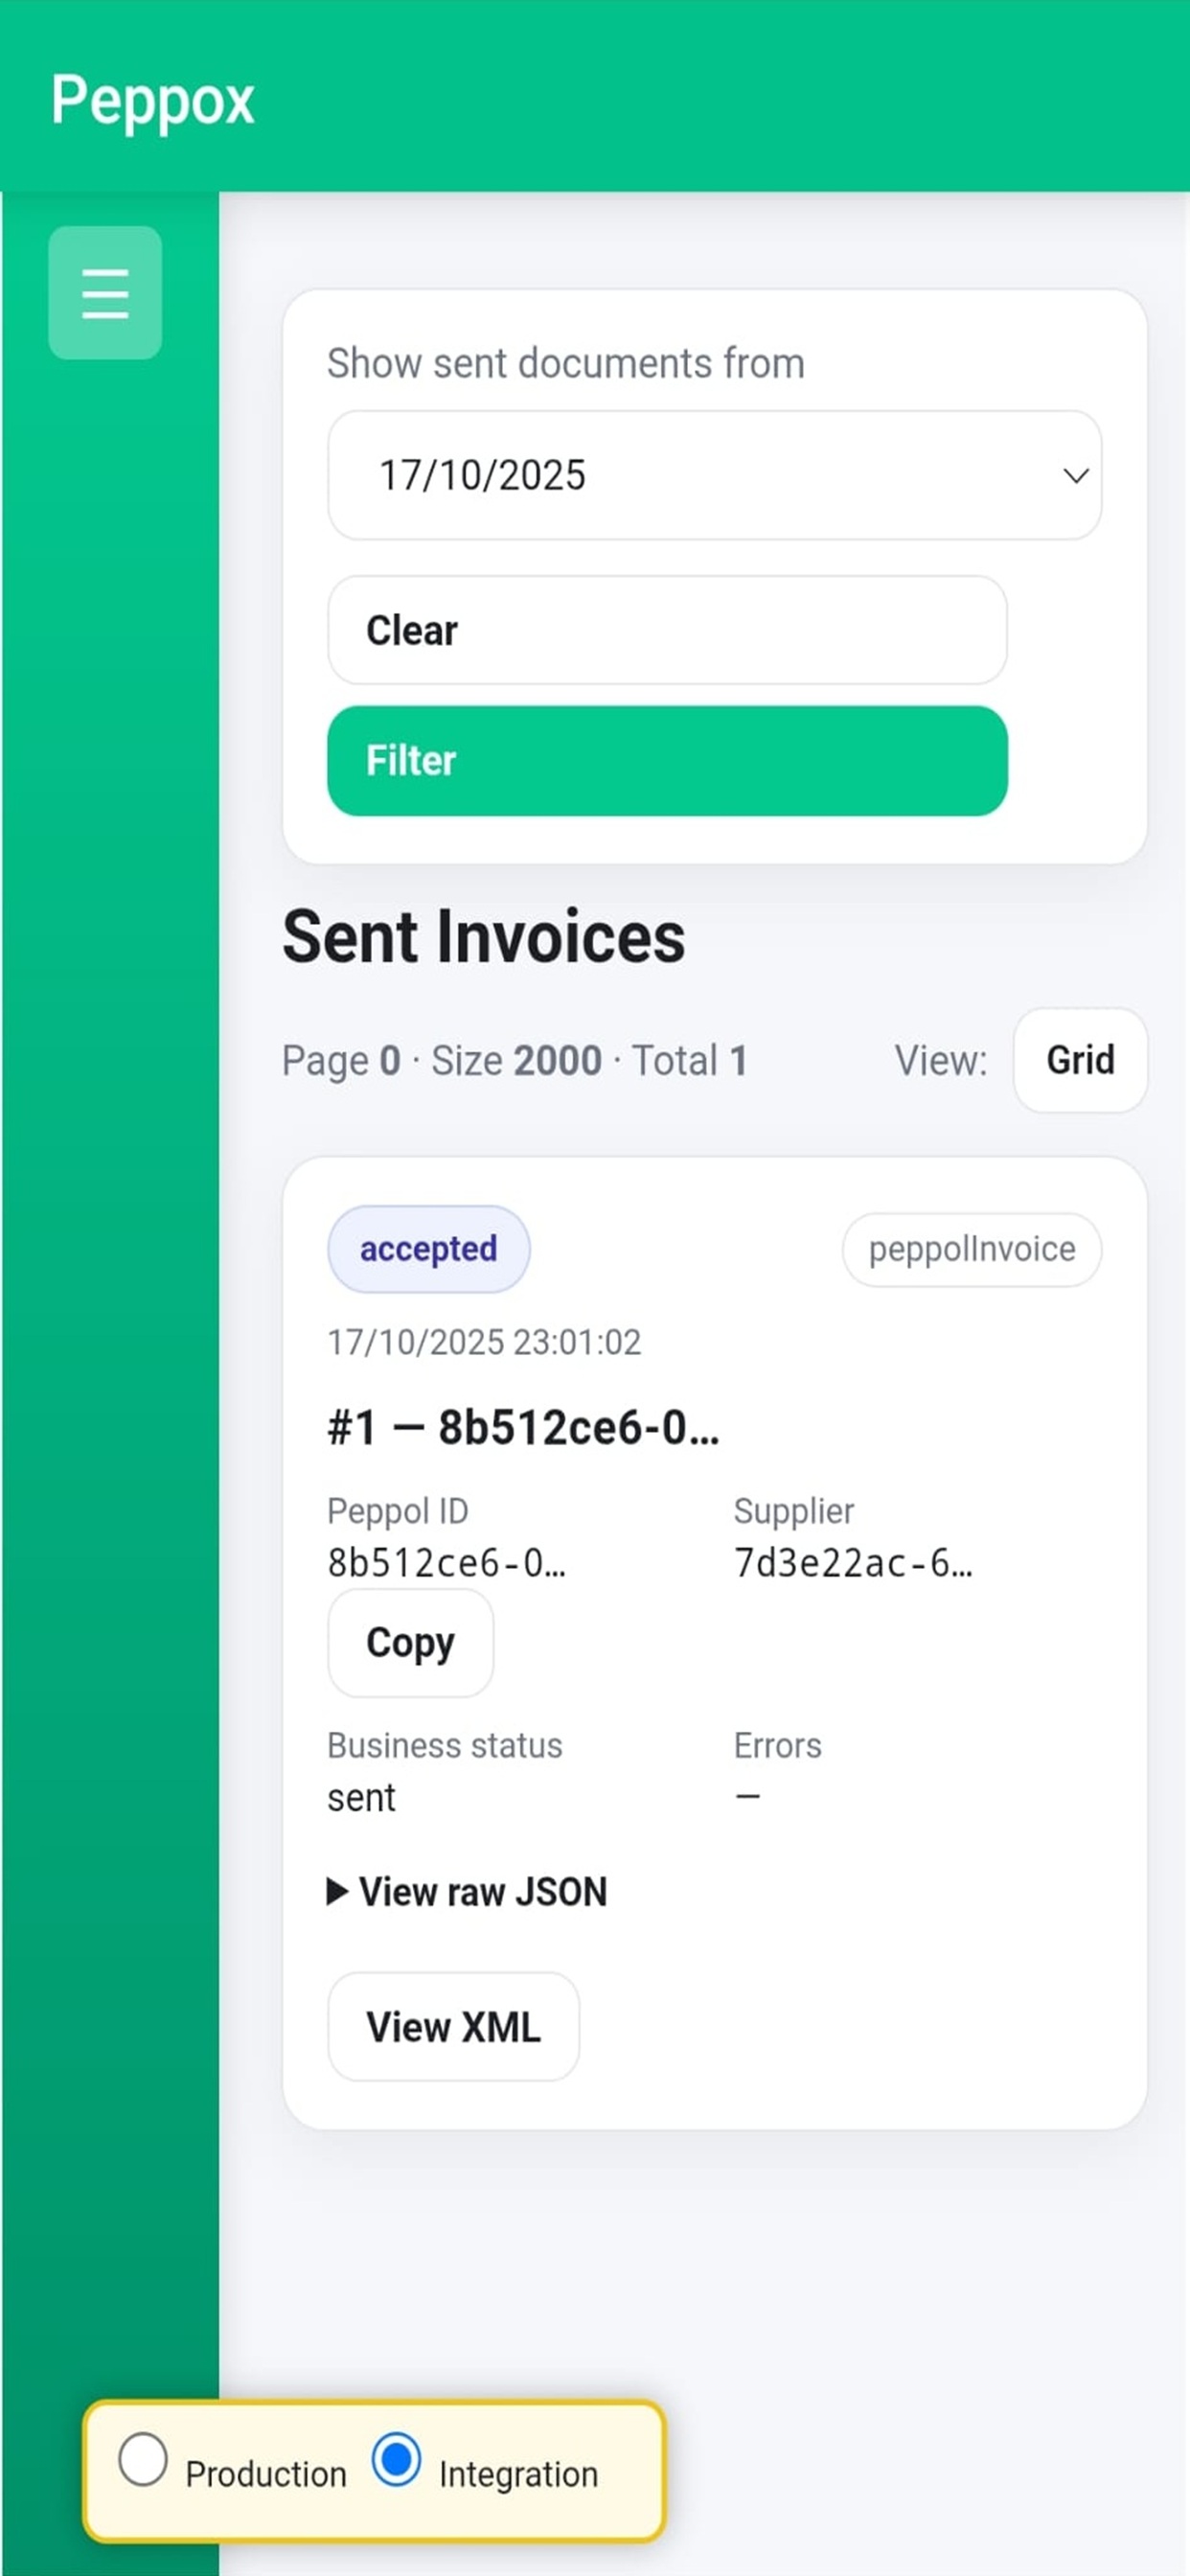Open invoice #1 — 8b512ce6

click(523, 1428)
